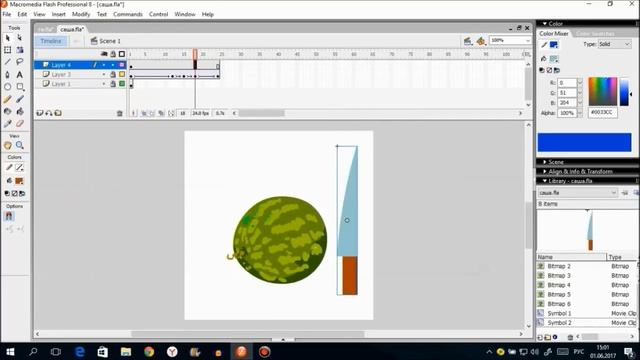Viewport: 640px width, 360px height.
Task: Choose the Oval tool
Action: point(8,87)
